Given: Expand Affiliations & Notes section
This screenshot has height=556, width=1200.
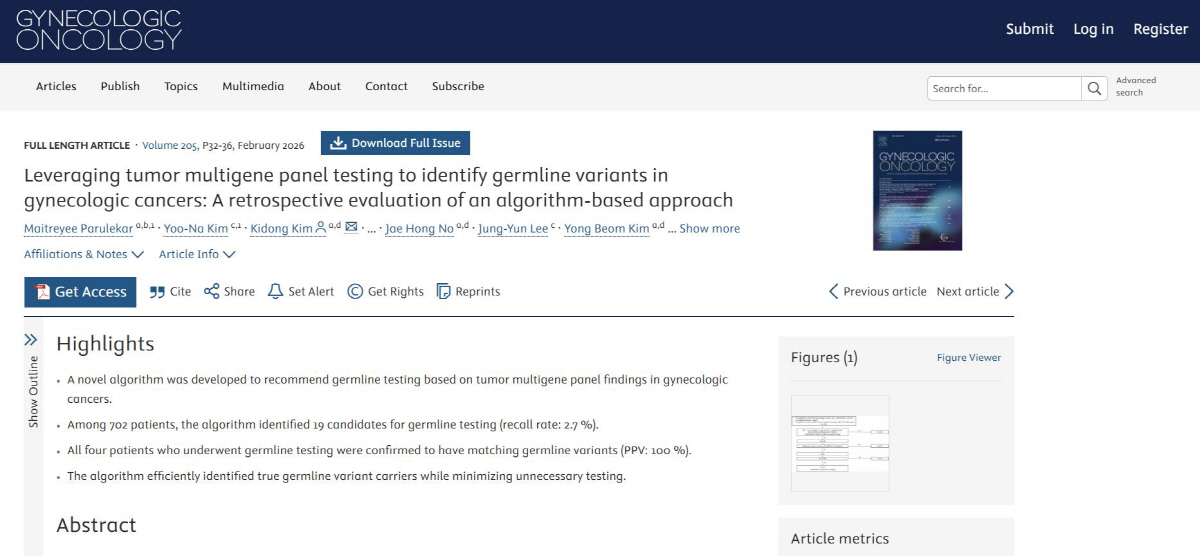Looking at the screenshot, I should tap(84, 254).
